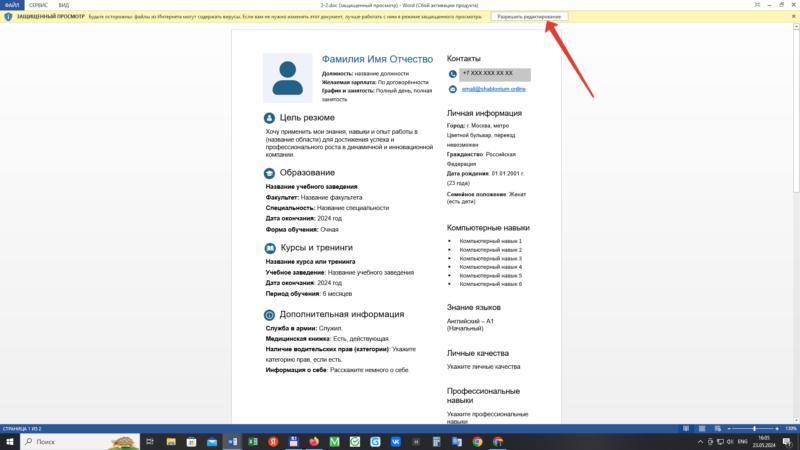Open the Calculator from the taskbar
This screenshot has height=450, width=800.
point(436,442)
